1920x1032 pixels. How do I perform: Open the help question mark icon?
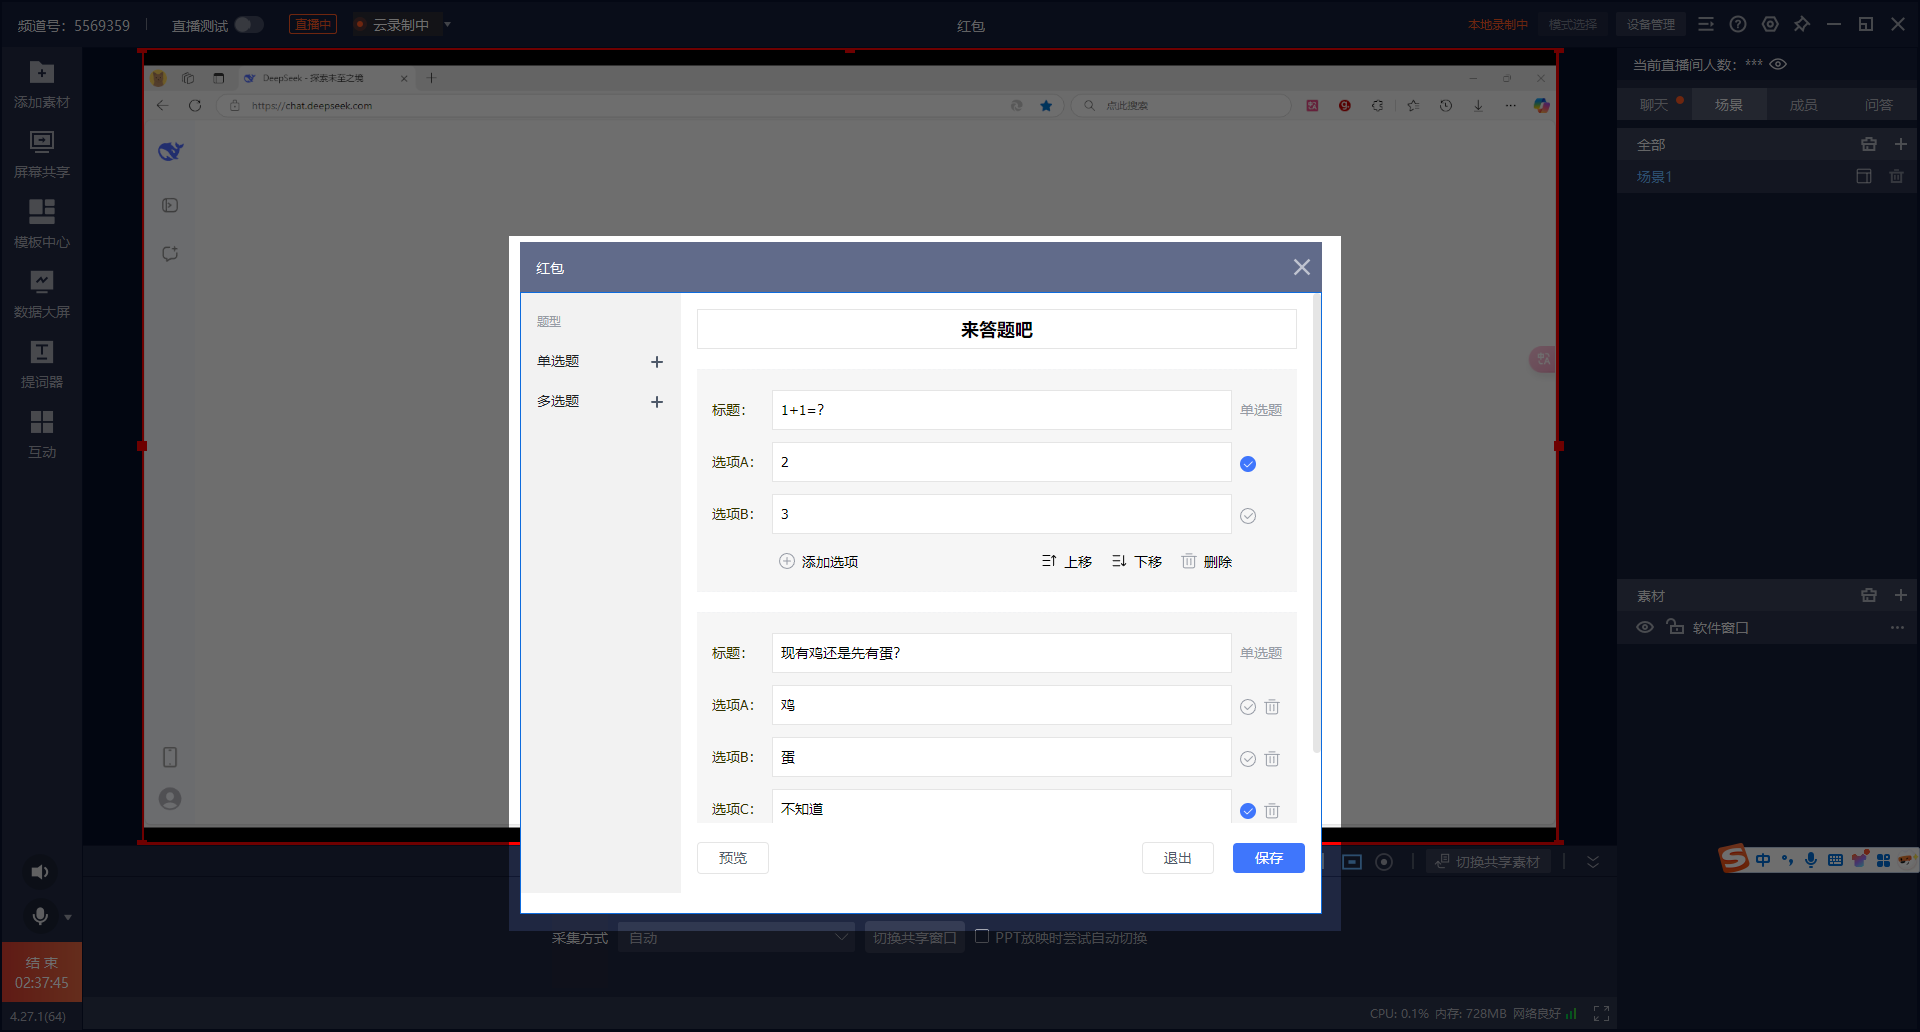point(1738,24)
